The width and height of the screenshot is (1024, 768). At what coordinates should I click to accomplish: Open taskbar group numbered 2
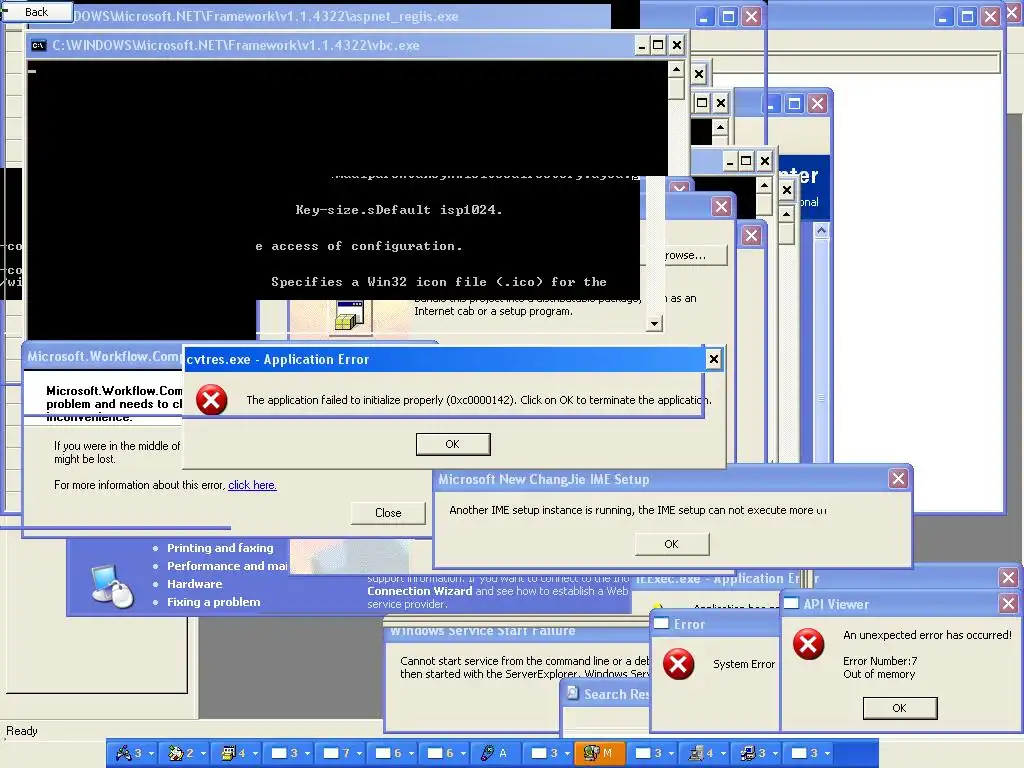184,753
